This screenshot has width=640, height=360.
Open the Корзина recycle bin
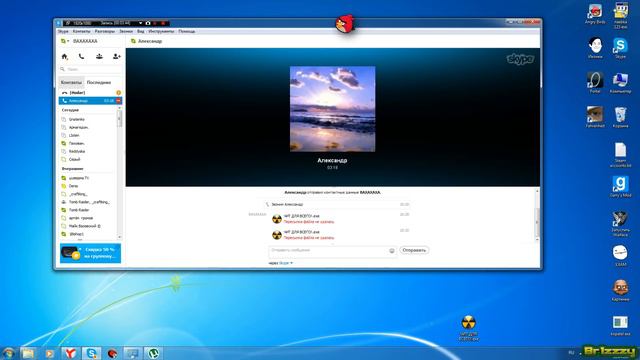pos(620,117)
